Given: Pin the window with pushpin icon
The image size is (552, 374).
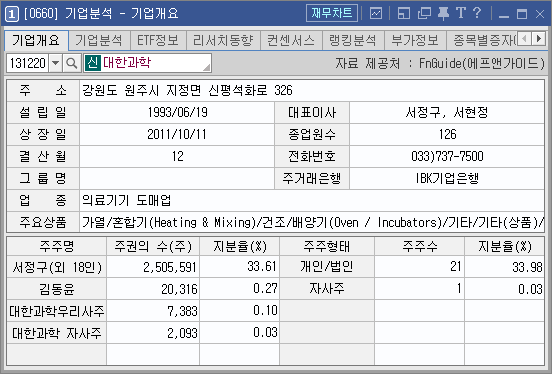Looking at the screenshot, I should click(x=443, y=14).
